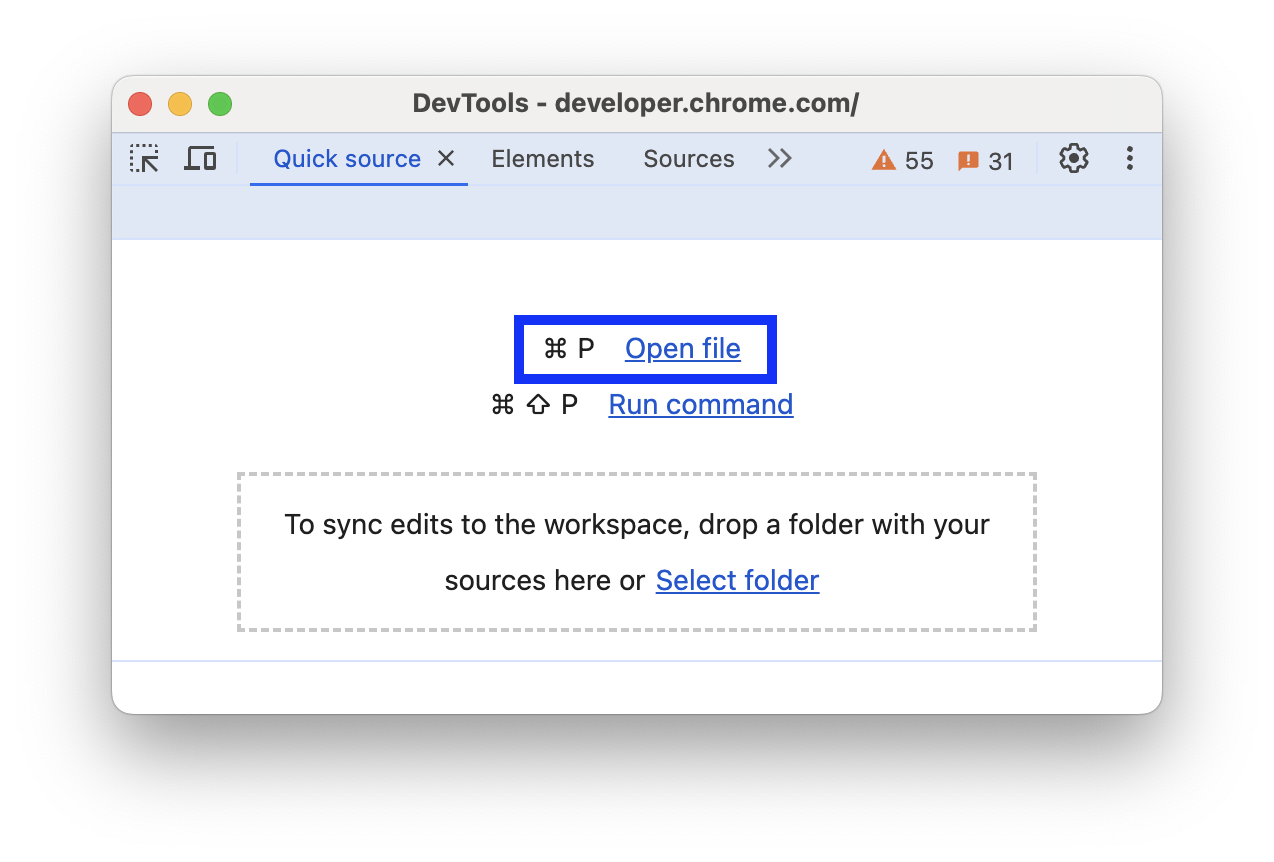The image size is (1274, 862).
Task: Open the issues badge showing 31
Action: 985,160
